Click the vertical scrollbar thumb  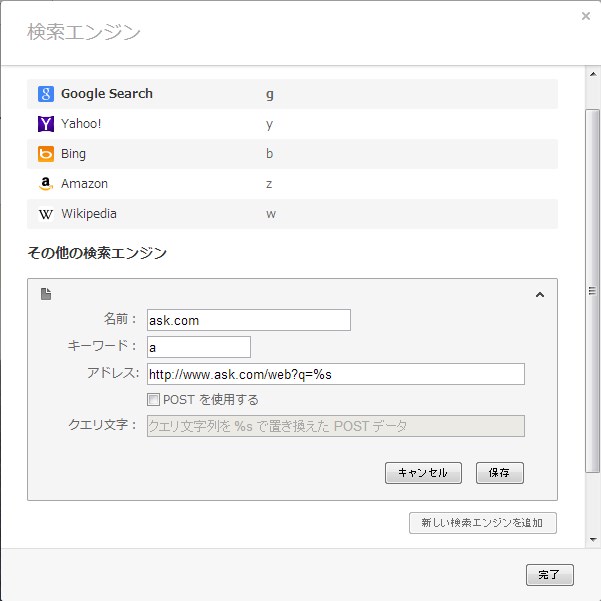click(x=593, y=291)
